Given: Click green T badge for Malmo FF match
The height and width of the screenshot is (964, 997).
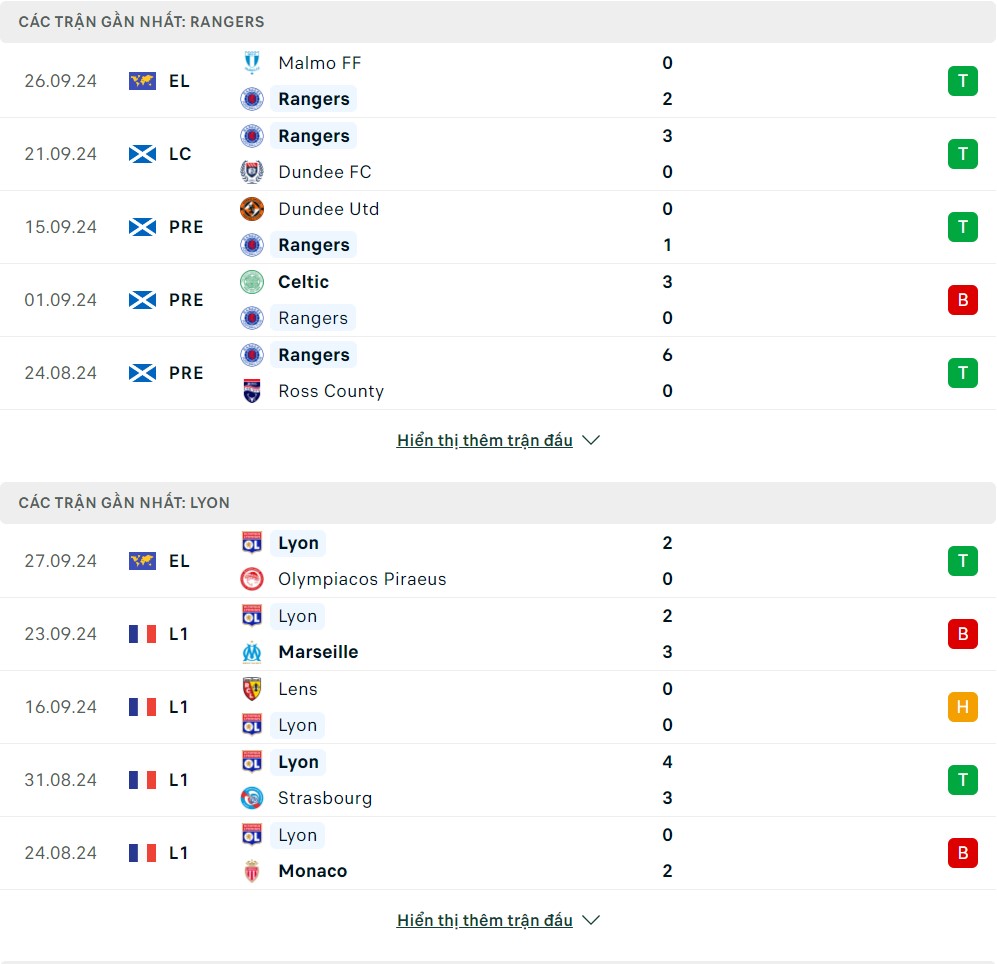Looking at the screenshot, I should pos(963,81).
